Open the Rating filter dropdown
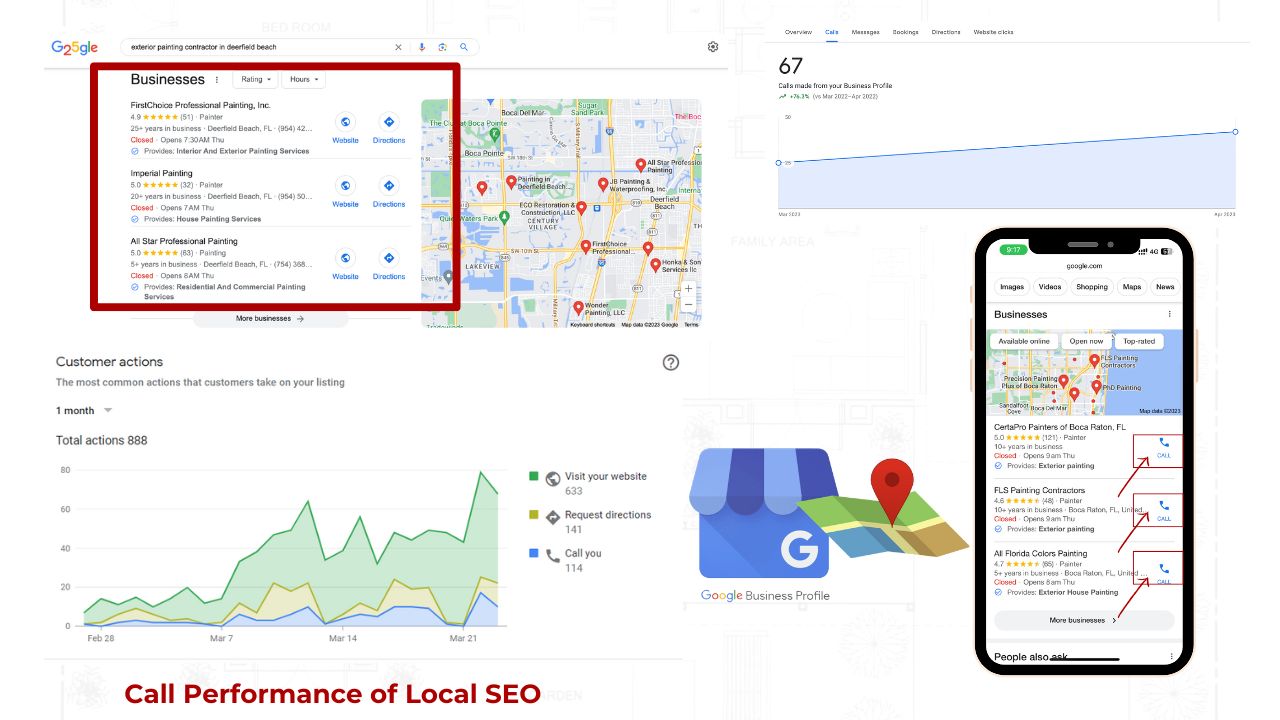 256,79
